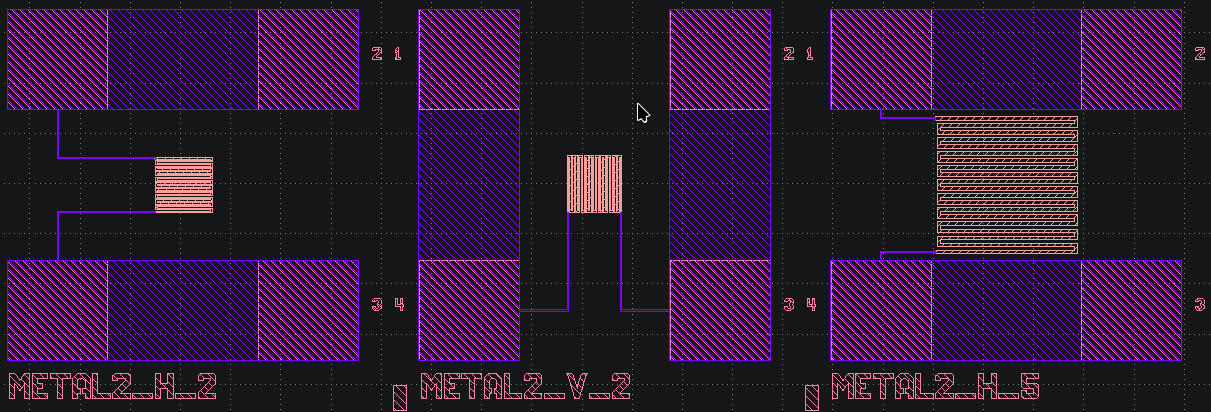Click the METAL2_V_2 text label
The image size is (1211, 412).
(525, 387)
